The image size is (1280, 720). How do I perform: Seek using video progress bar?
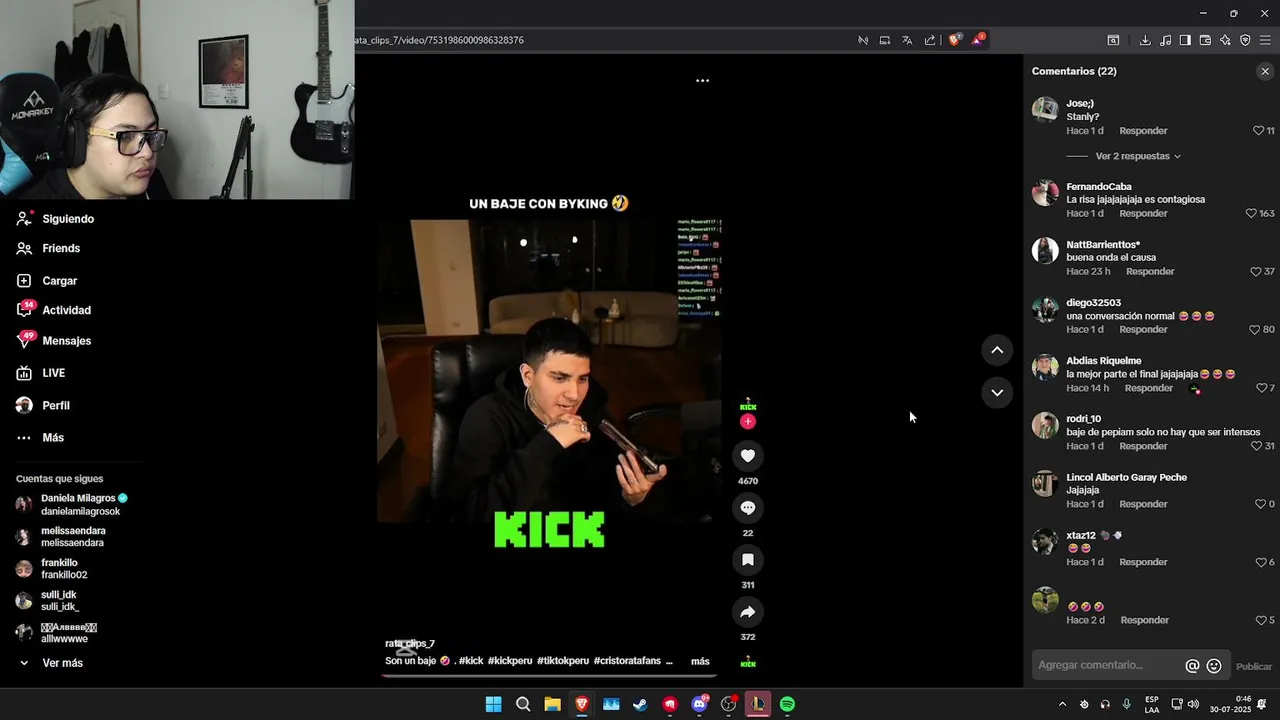coord(549,676)
